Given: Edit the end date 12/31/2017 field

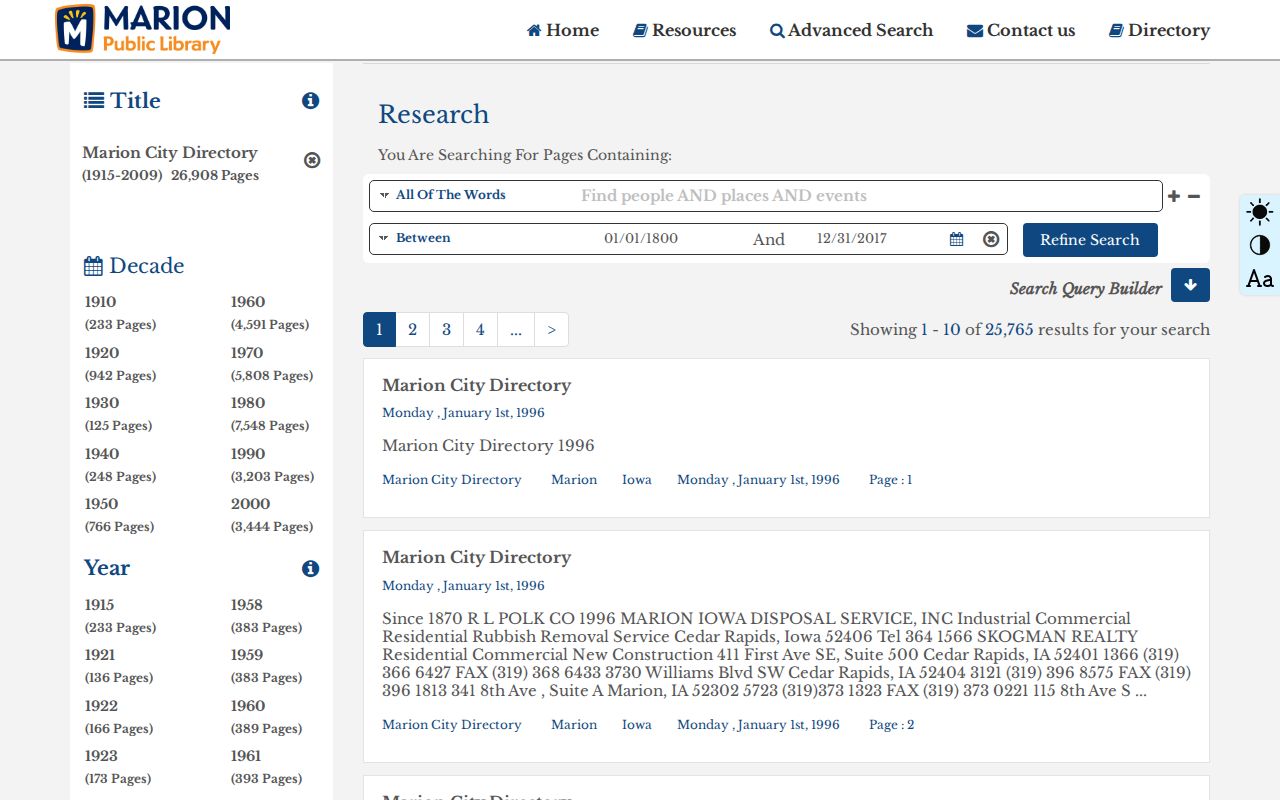Looking at the screenshot, I should point(852,239).
